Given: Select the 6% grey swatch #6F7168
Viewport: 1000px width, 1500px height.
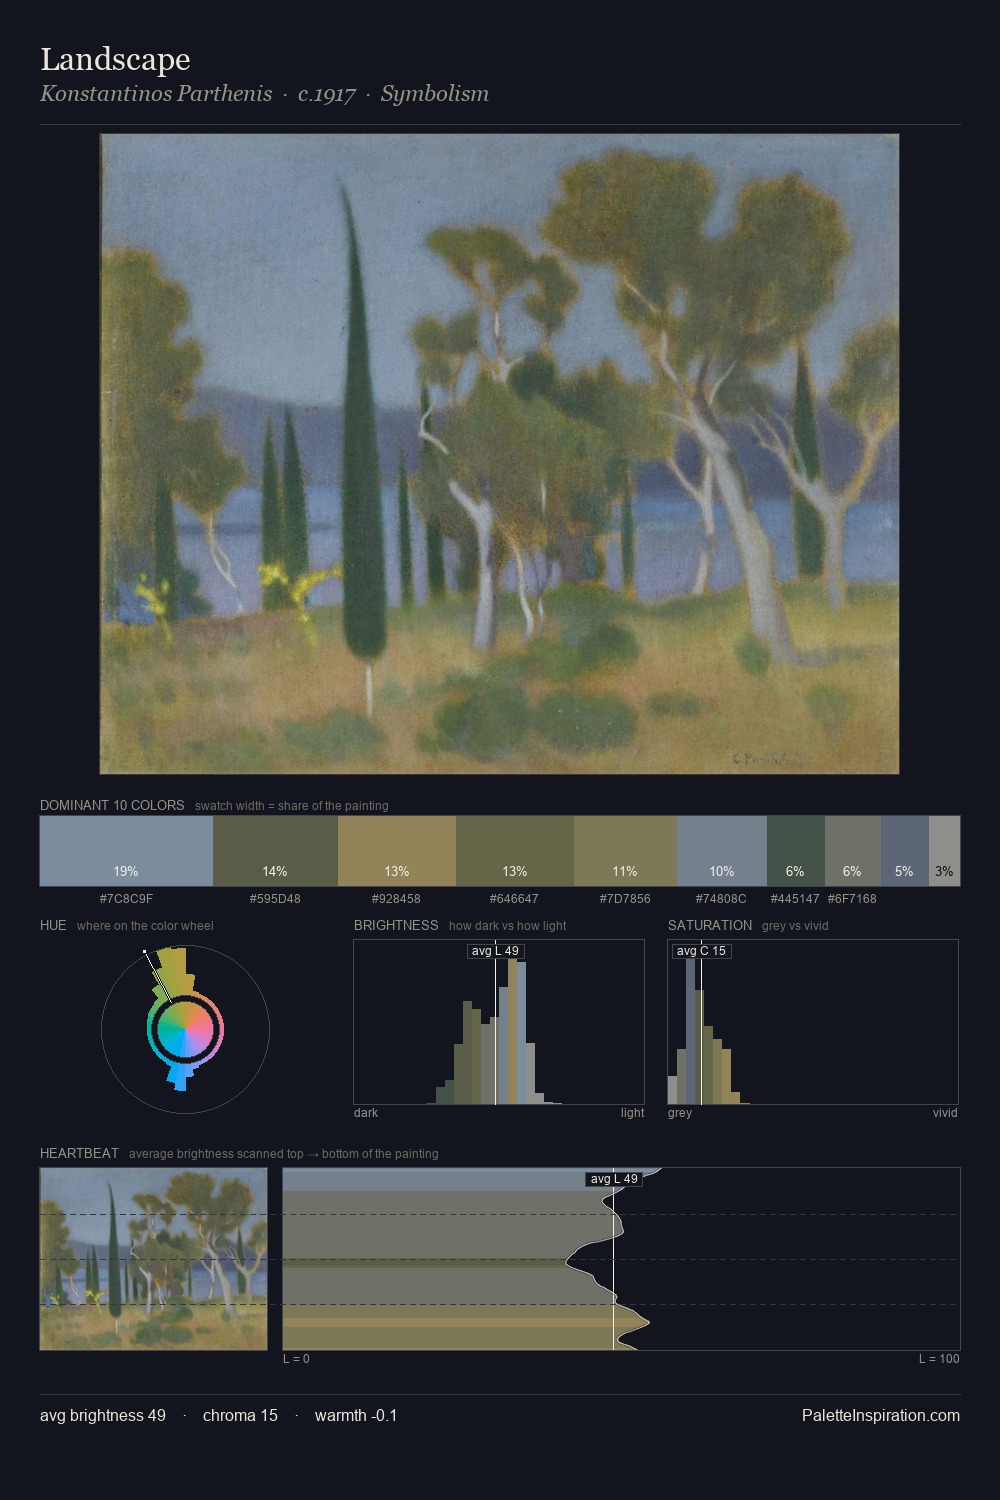Looking at the screenshot, I should click(853, 851).
